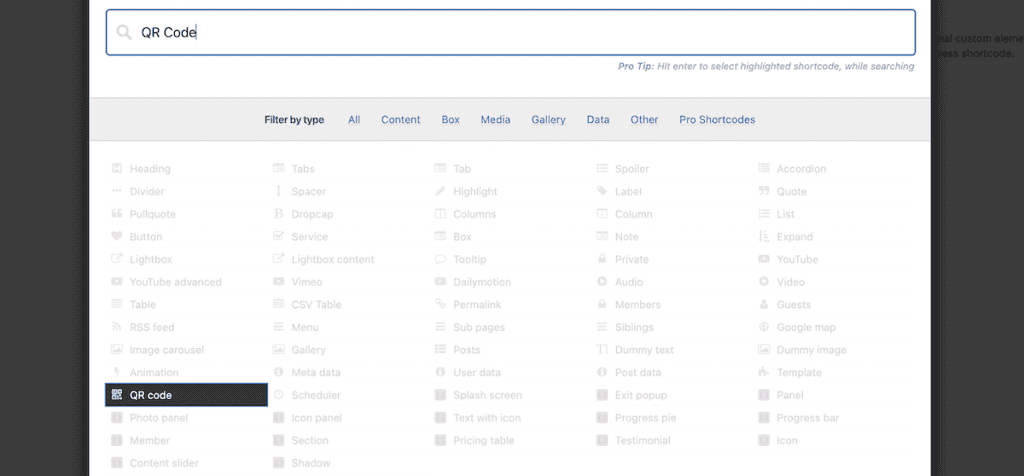Filter by Content type
The image size is (1024, 476).
coord(400,120)
